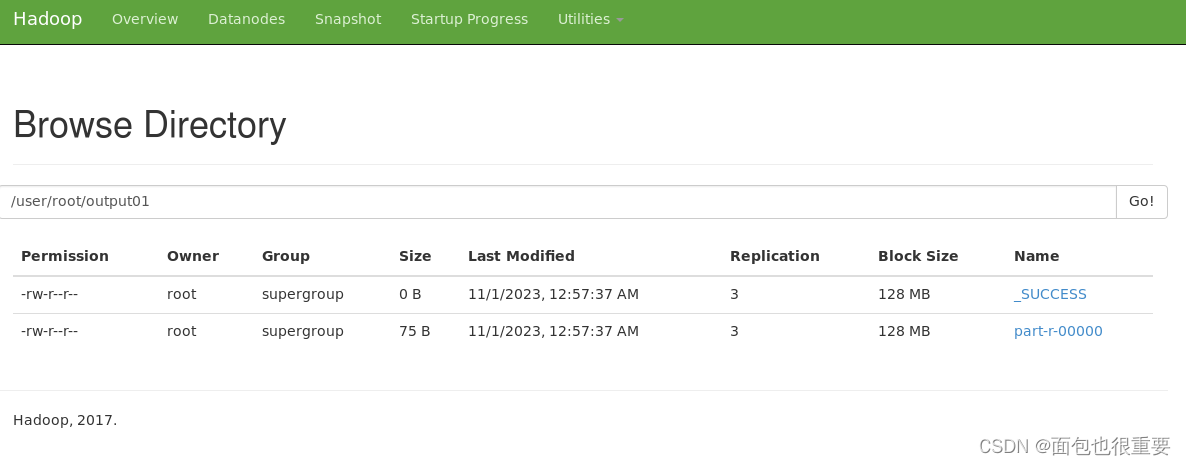Click the 75 B size cell
1186x465 pixels.
coord(414,331)
